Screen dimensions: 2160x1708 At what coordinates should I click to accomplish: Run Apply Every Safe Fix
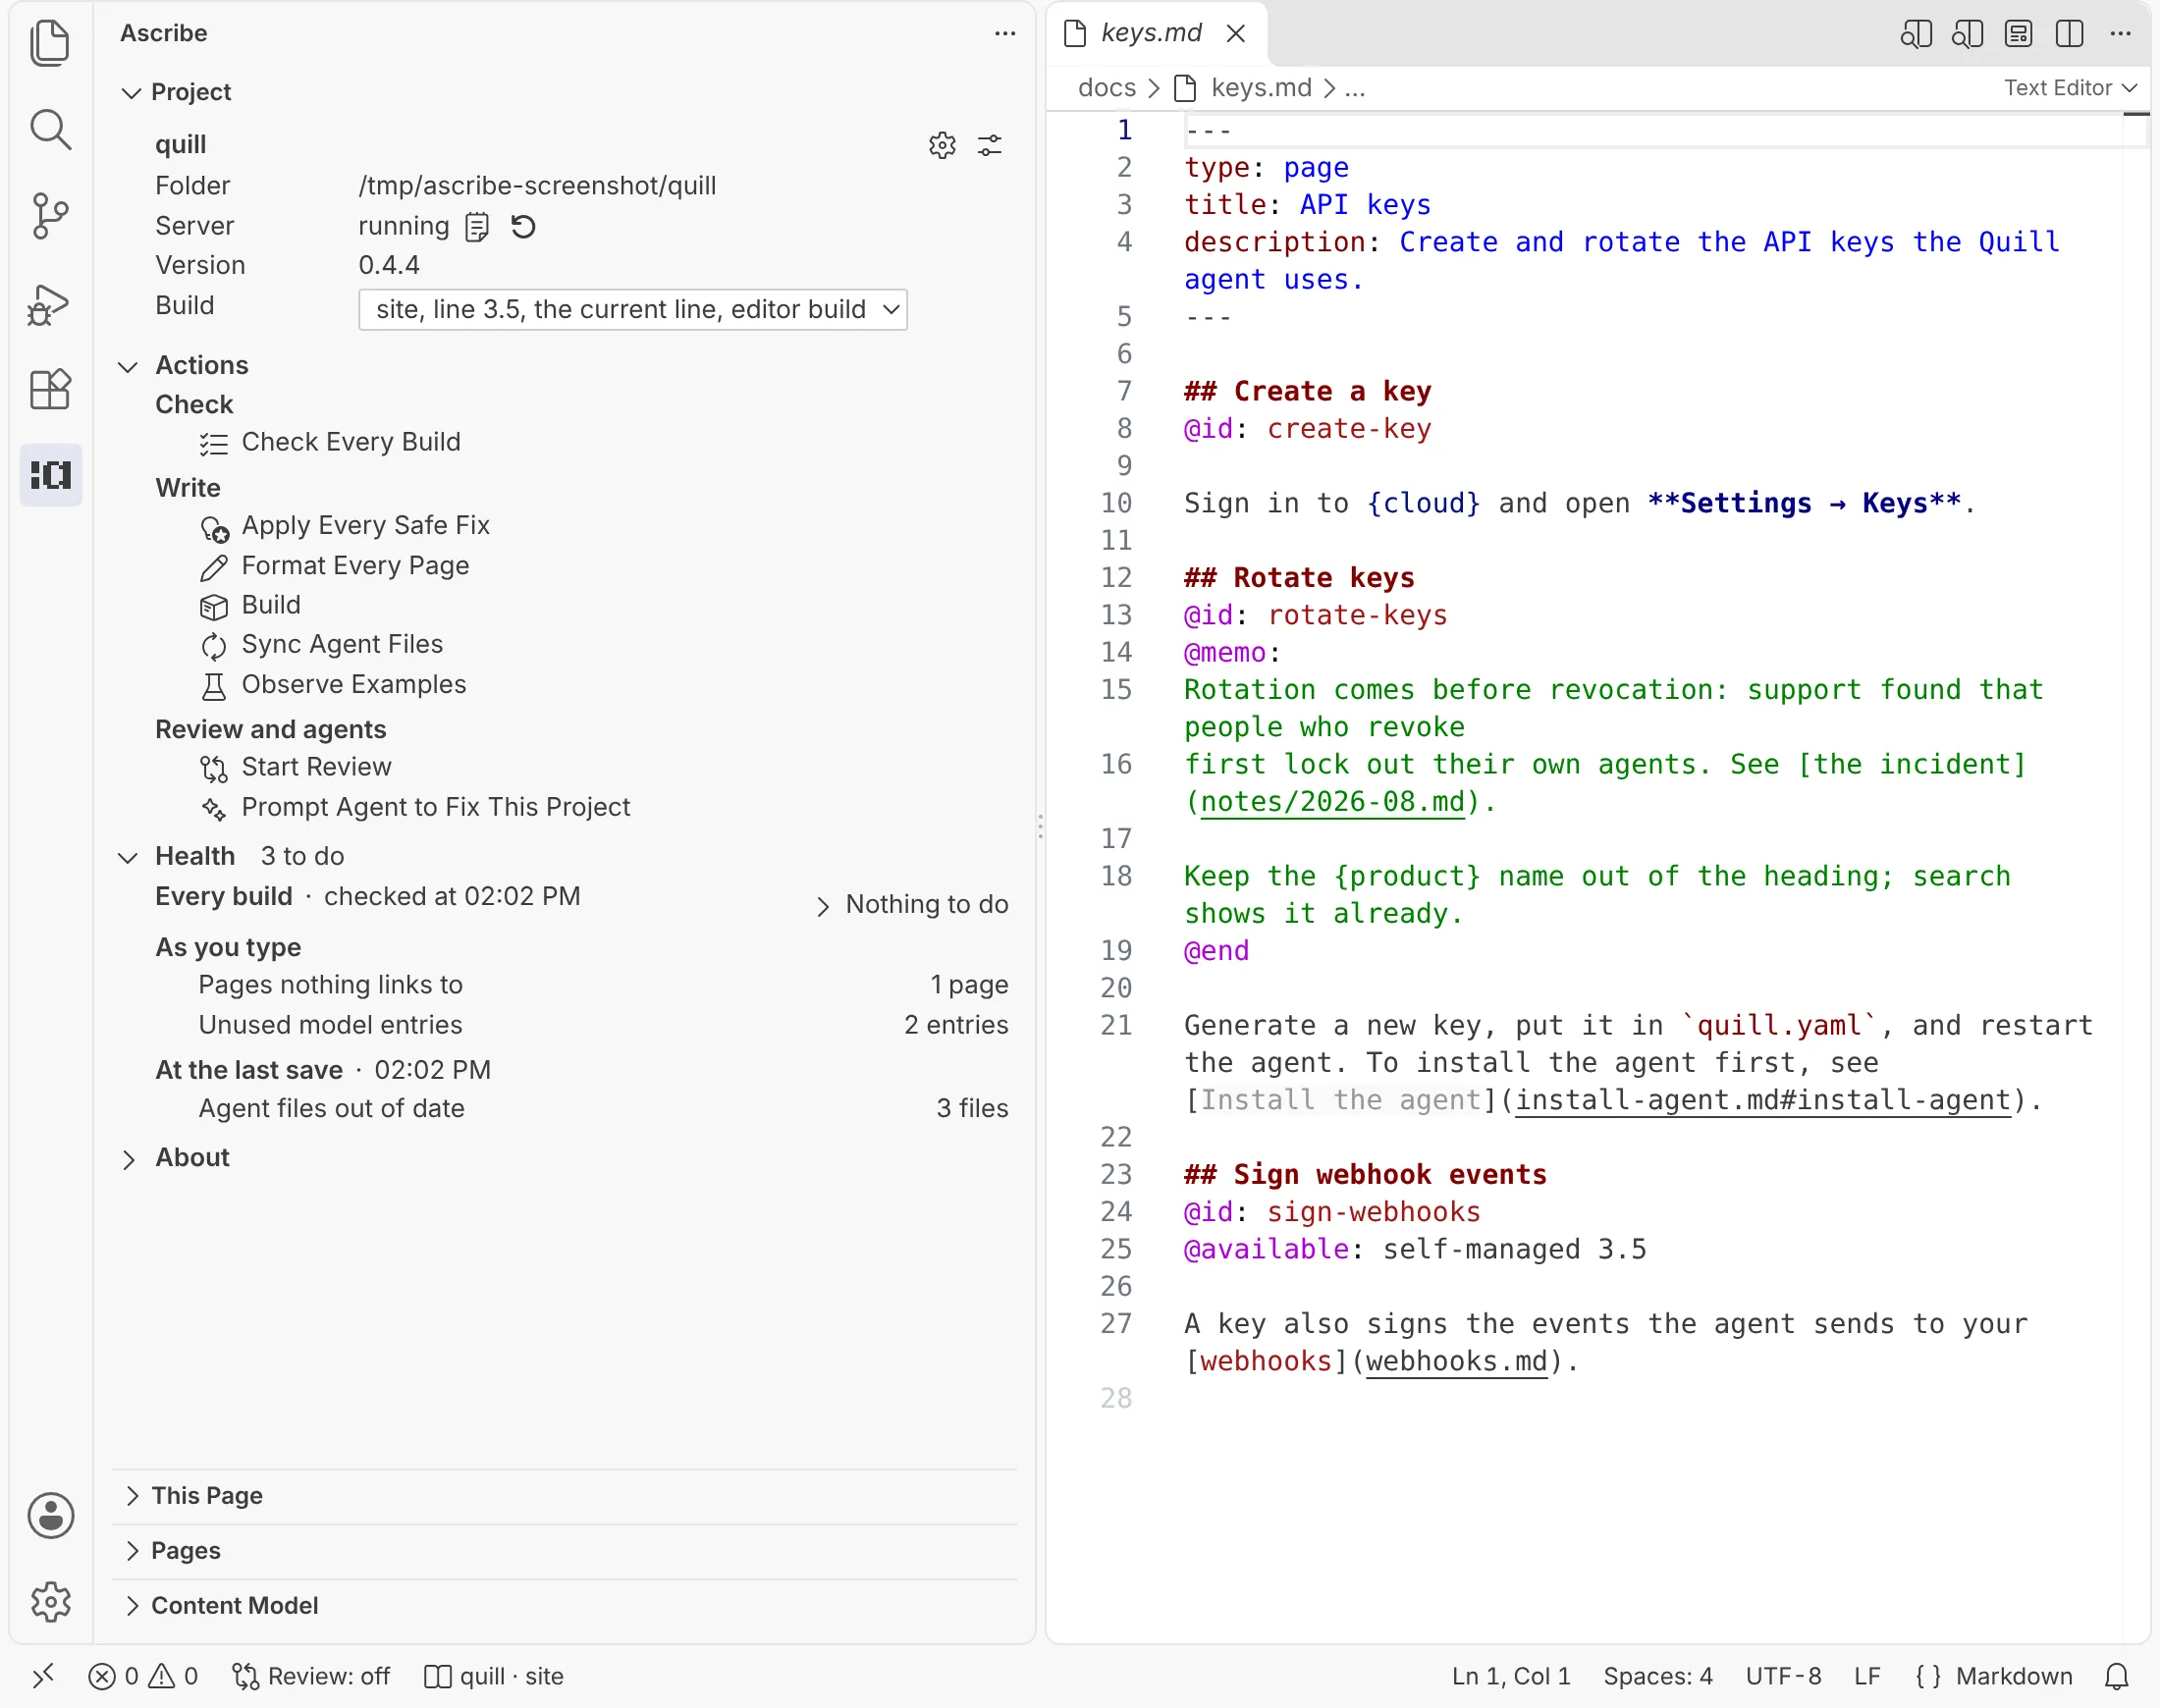pos(345,526)
